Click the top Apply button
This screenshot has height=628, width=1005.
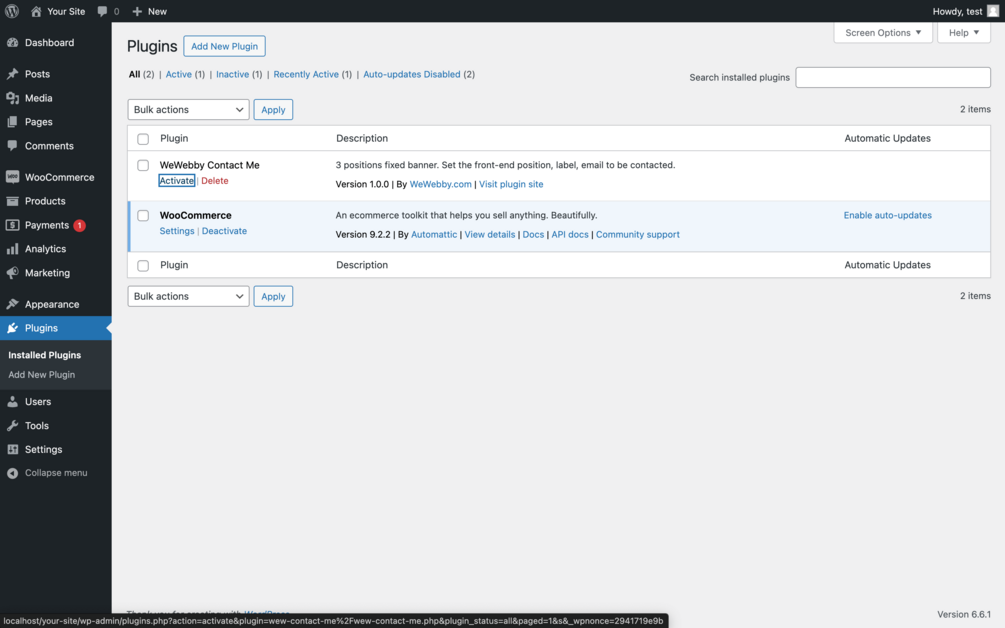[273, 110]
